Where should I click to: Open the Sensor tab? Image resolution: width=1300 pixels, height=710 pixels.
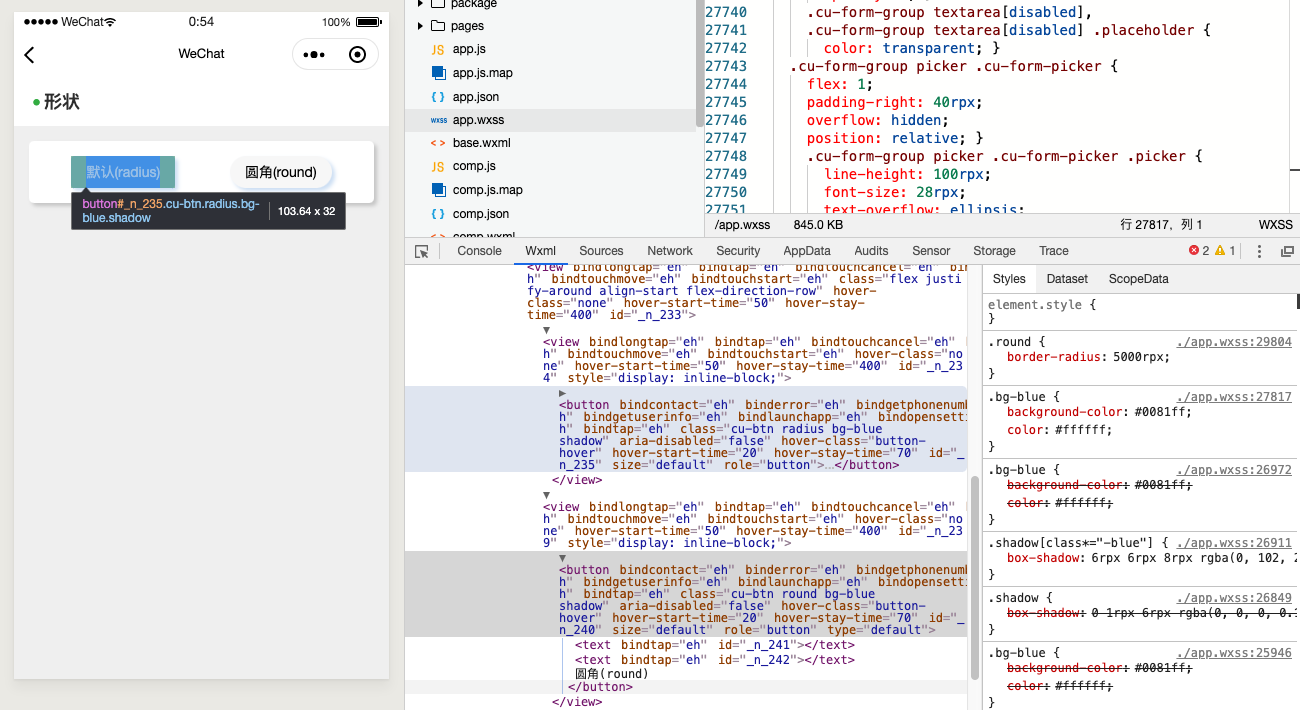coord(931,251)
